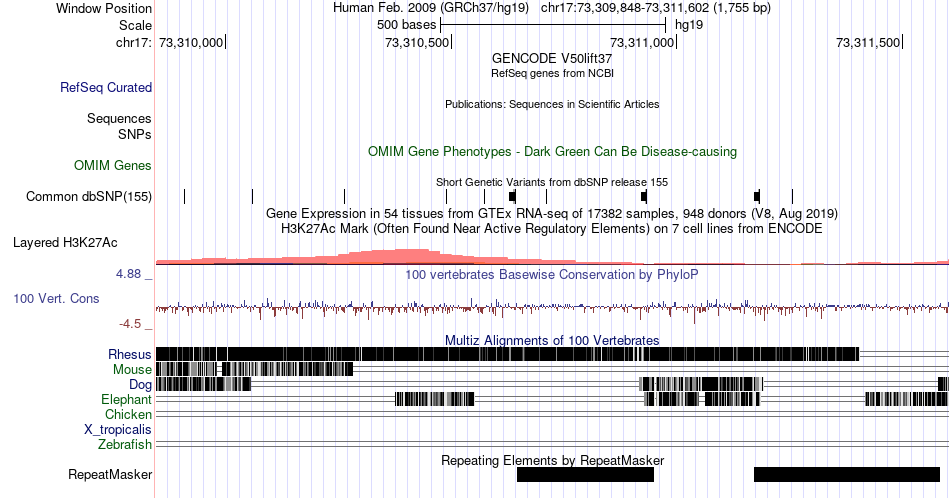Open the OMIM Genes track label

113,165
